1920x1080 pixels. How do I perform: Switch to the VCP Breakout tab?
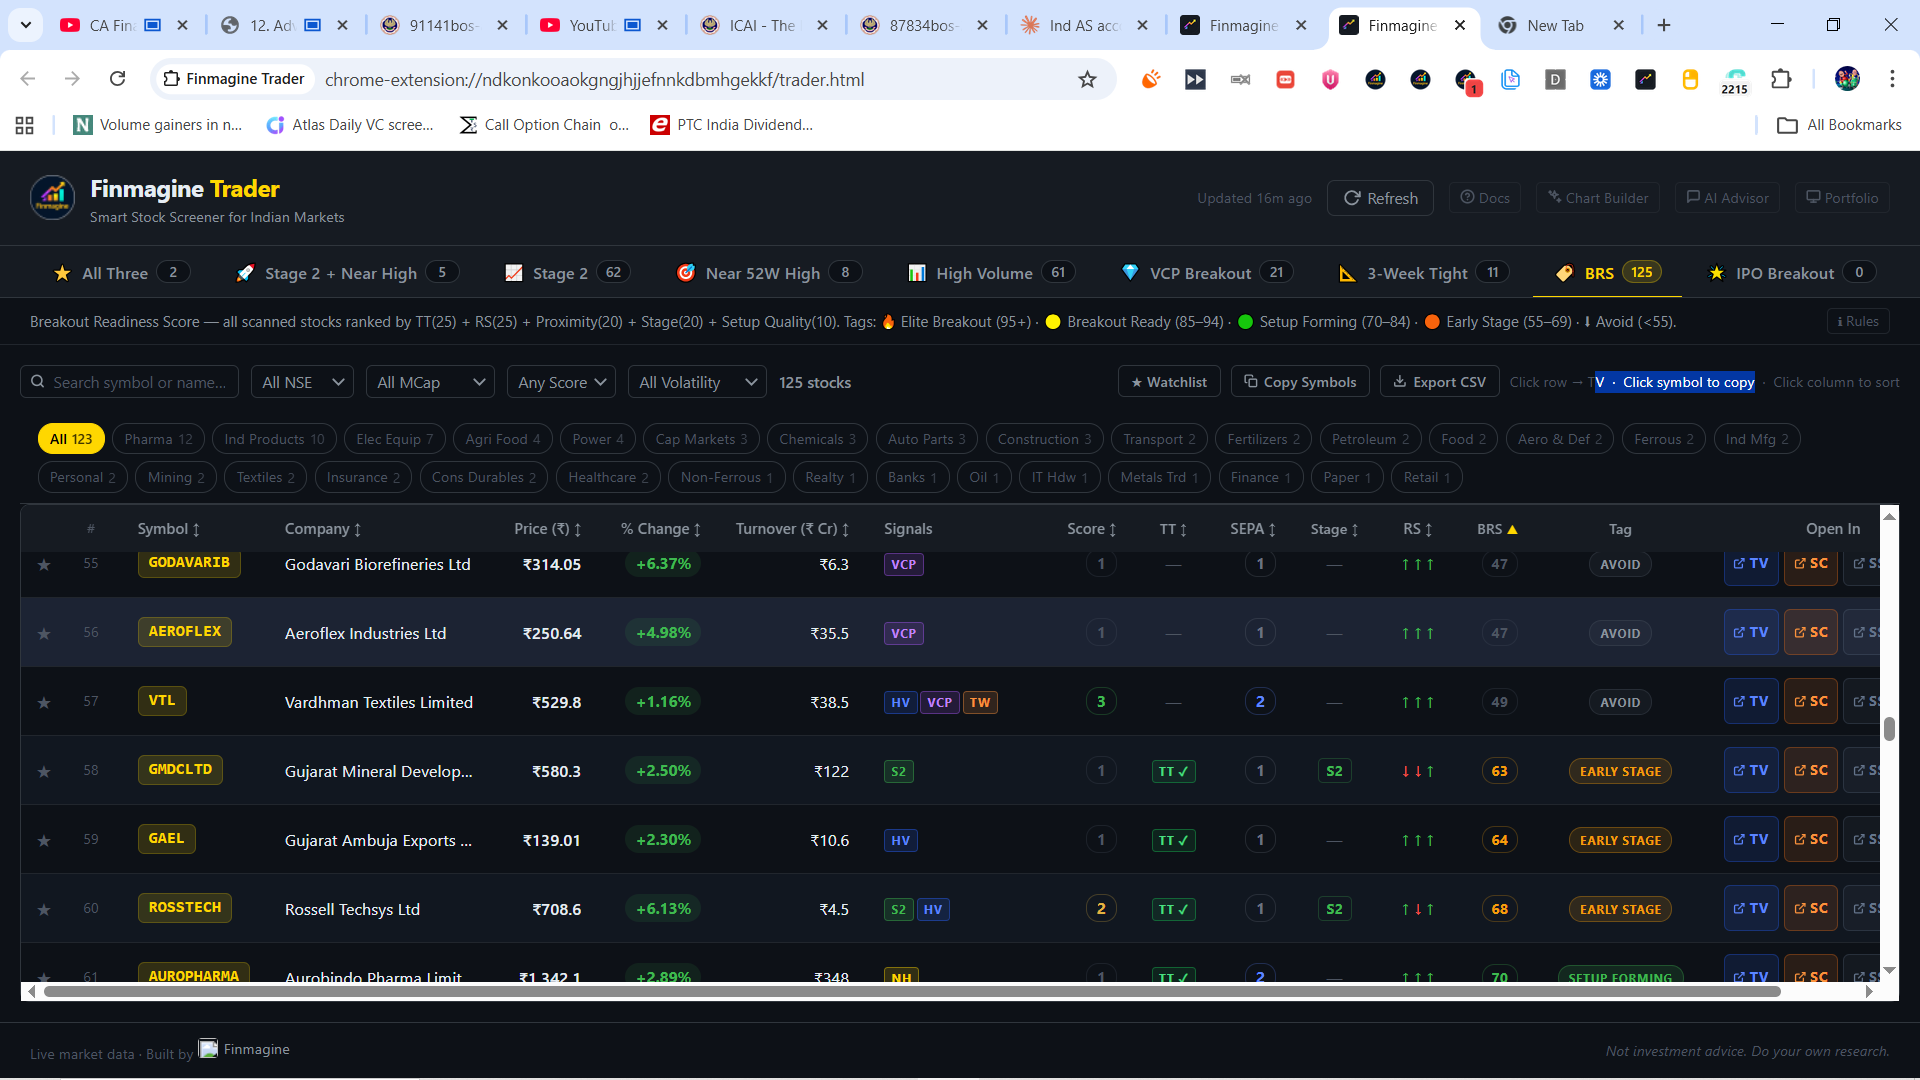1207,273
